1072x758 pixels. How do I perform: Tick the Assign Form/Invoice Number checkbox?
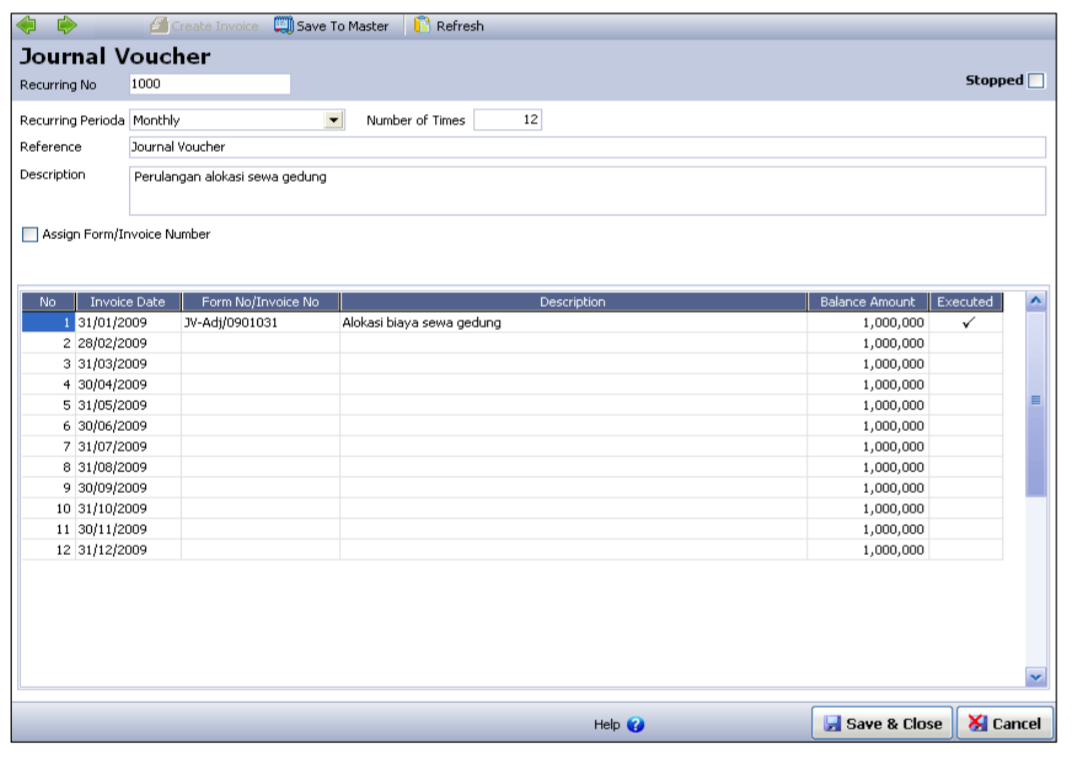[x=30, y=235]
